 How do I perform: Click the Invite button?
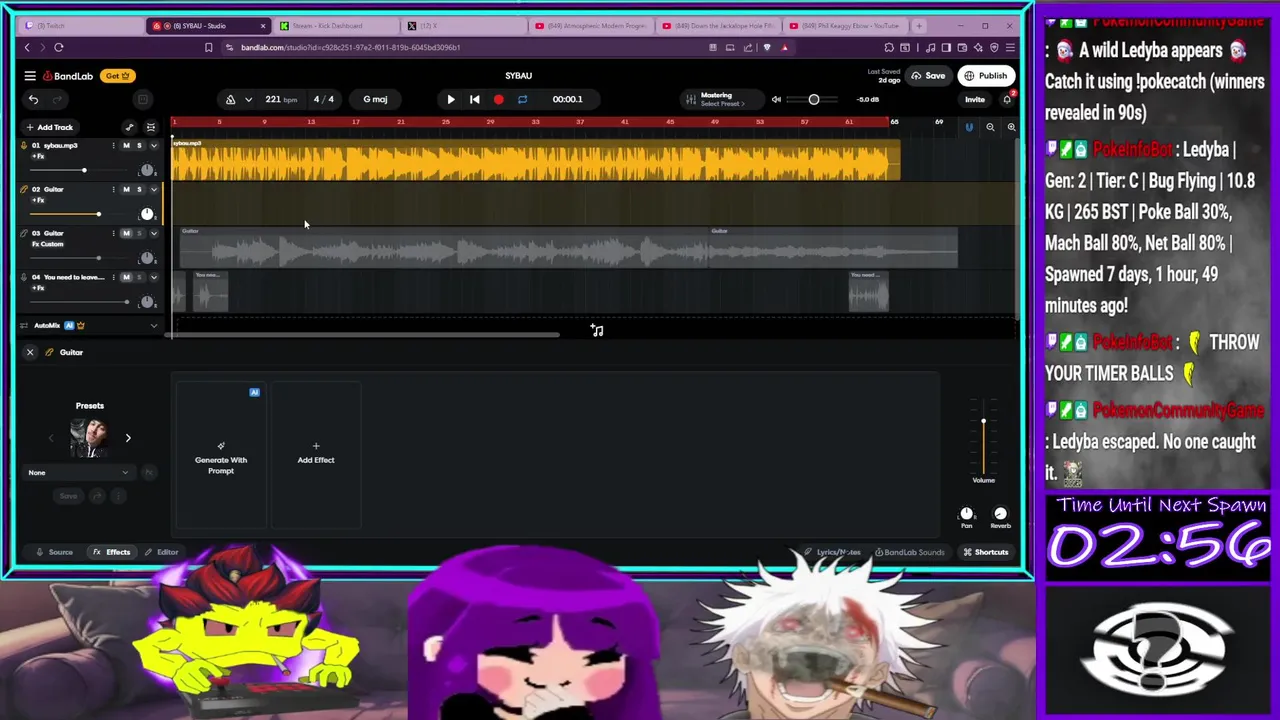[x=974, y=99]
